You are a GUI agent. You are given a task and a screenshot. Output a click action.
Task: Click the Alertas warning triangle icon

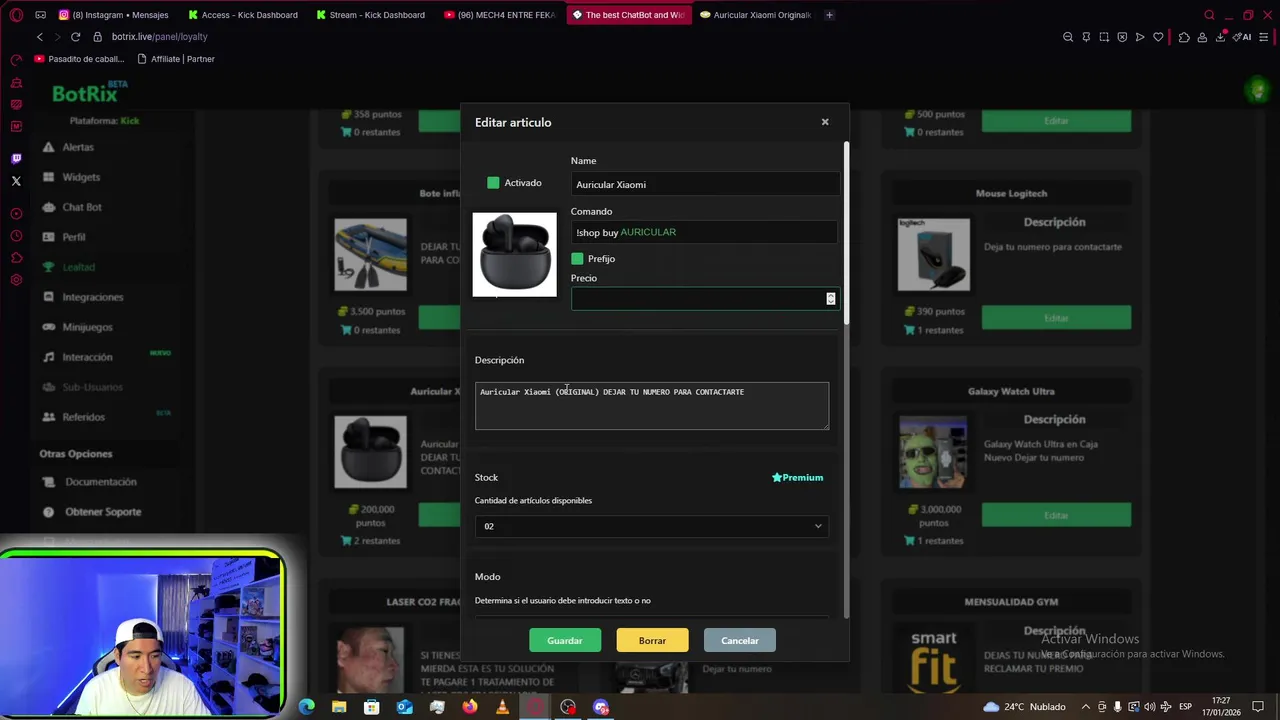coord(48,147)
